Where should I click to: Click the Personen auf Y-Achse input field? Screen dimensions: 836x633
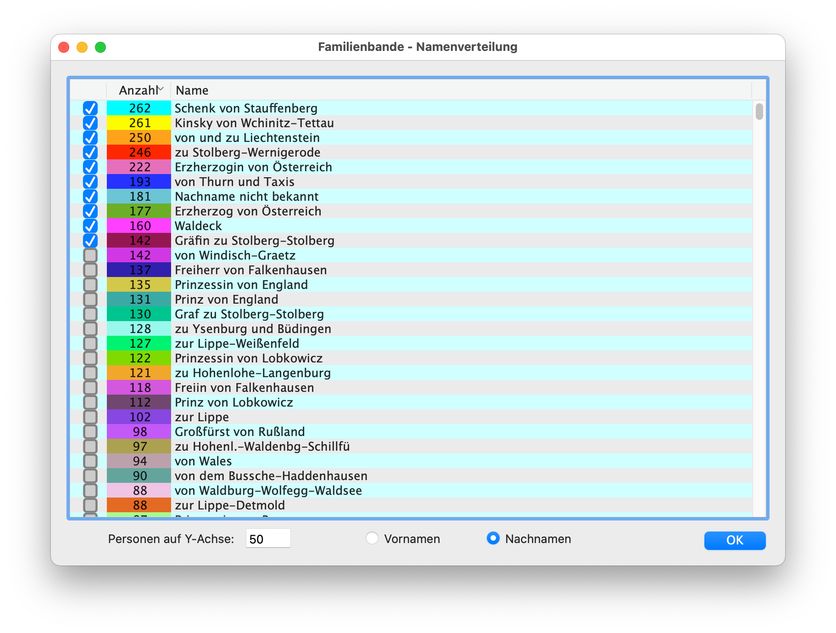(268, 539)
